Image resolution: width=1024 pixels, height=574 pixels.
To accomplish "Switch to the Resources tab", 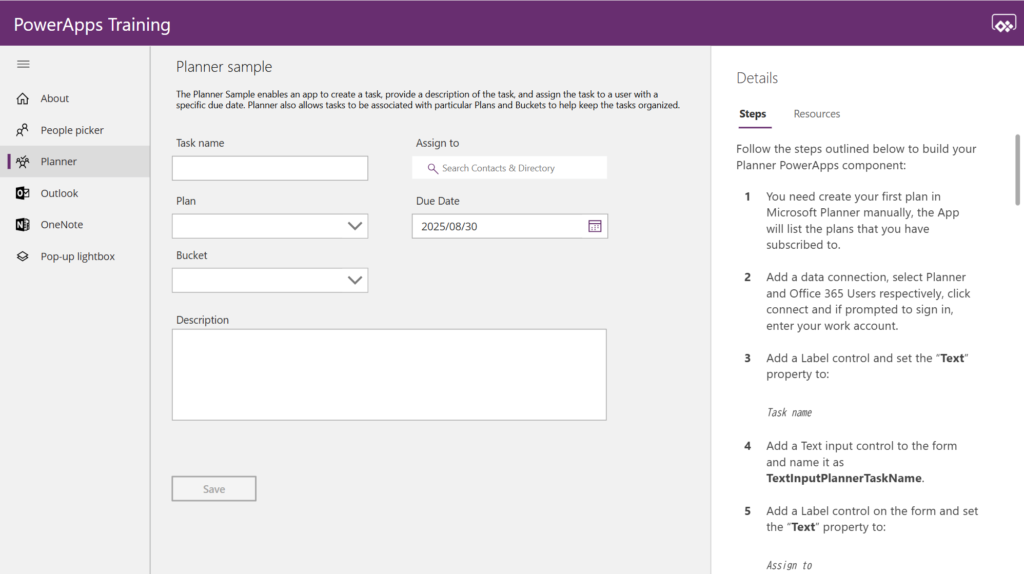I will (x=816, y=114).
